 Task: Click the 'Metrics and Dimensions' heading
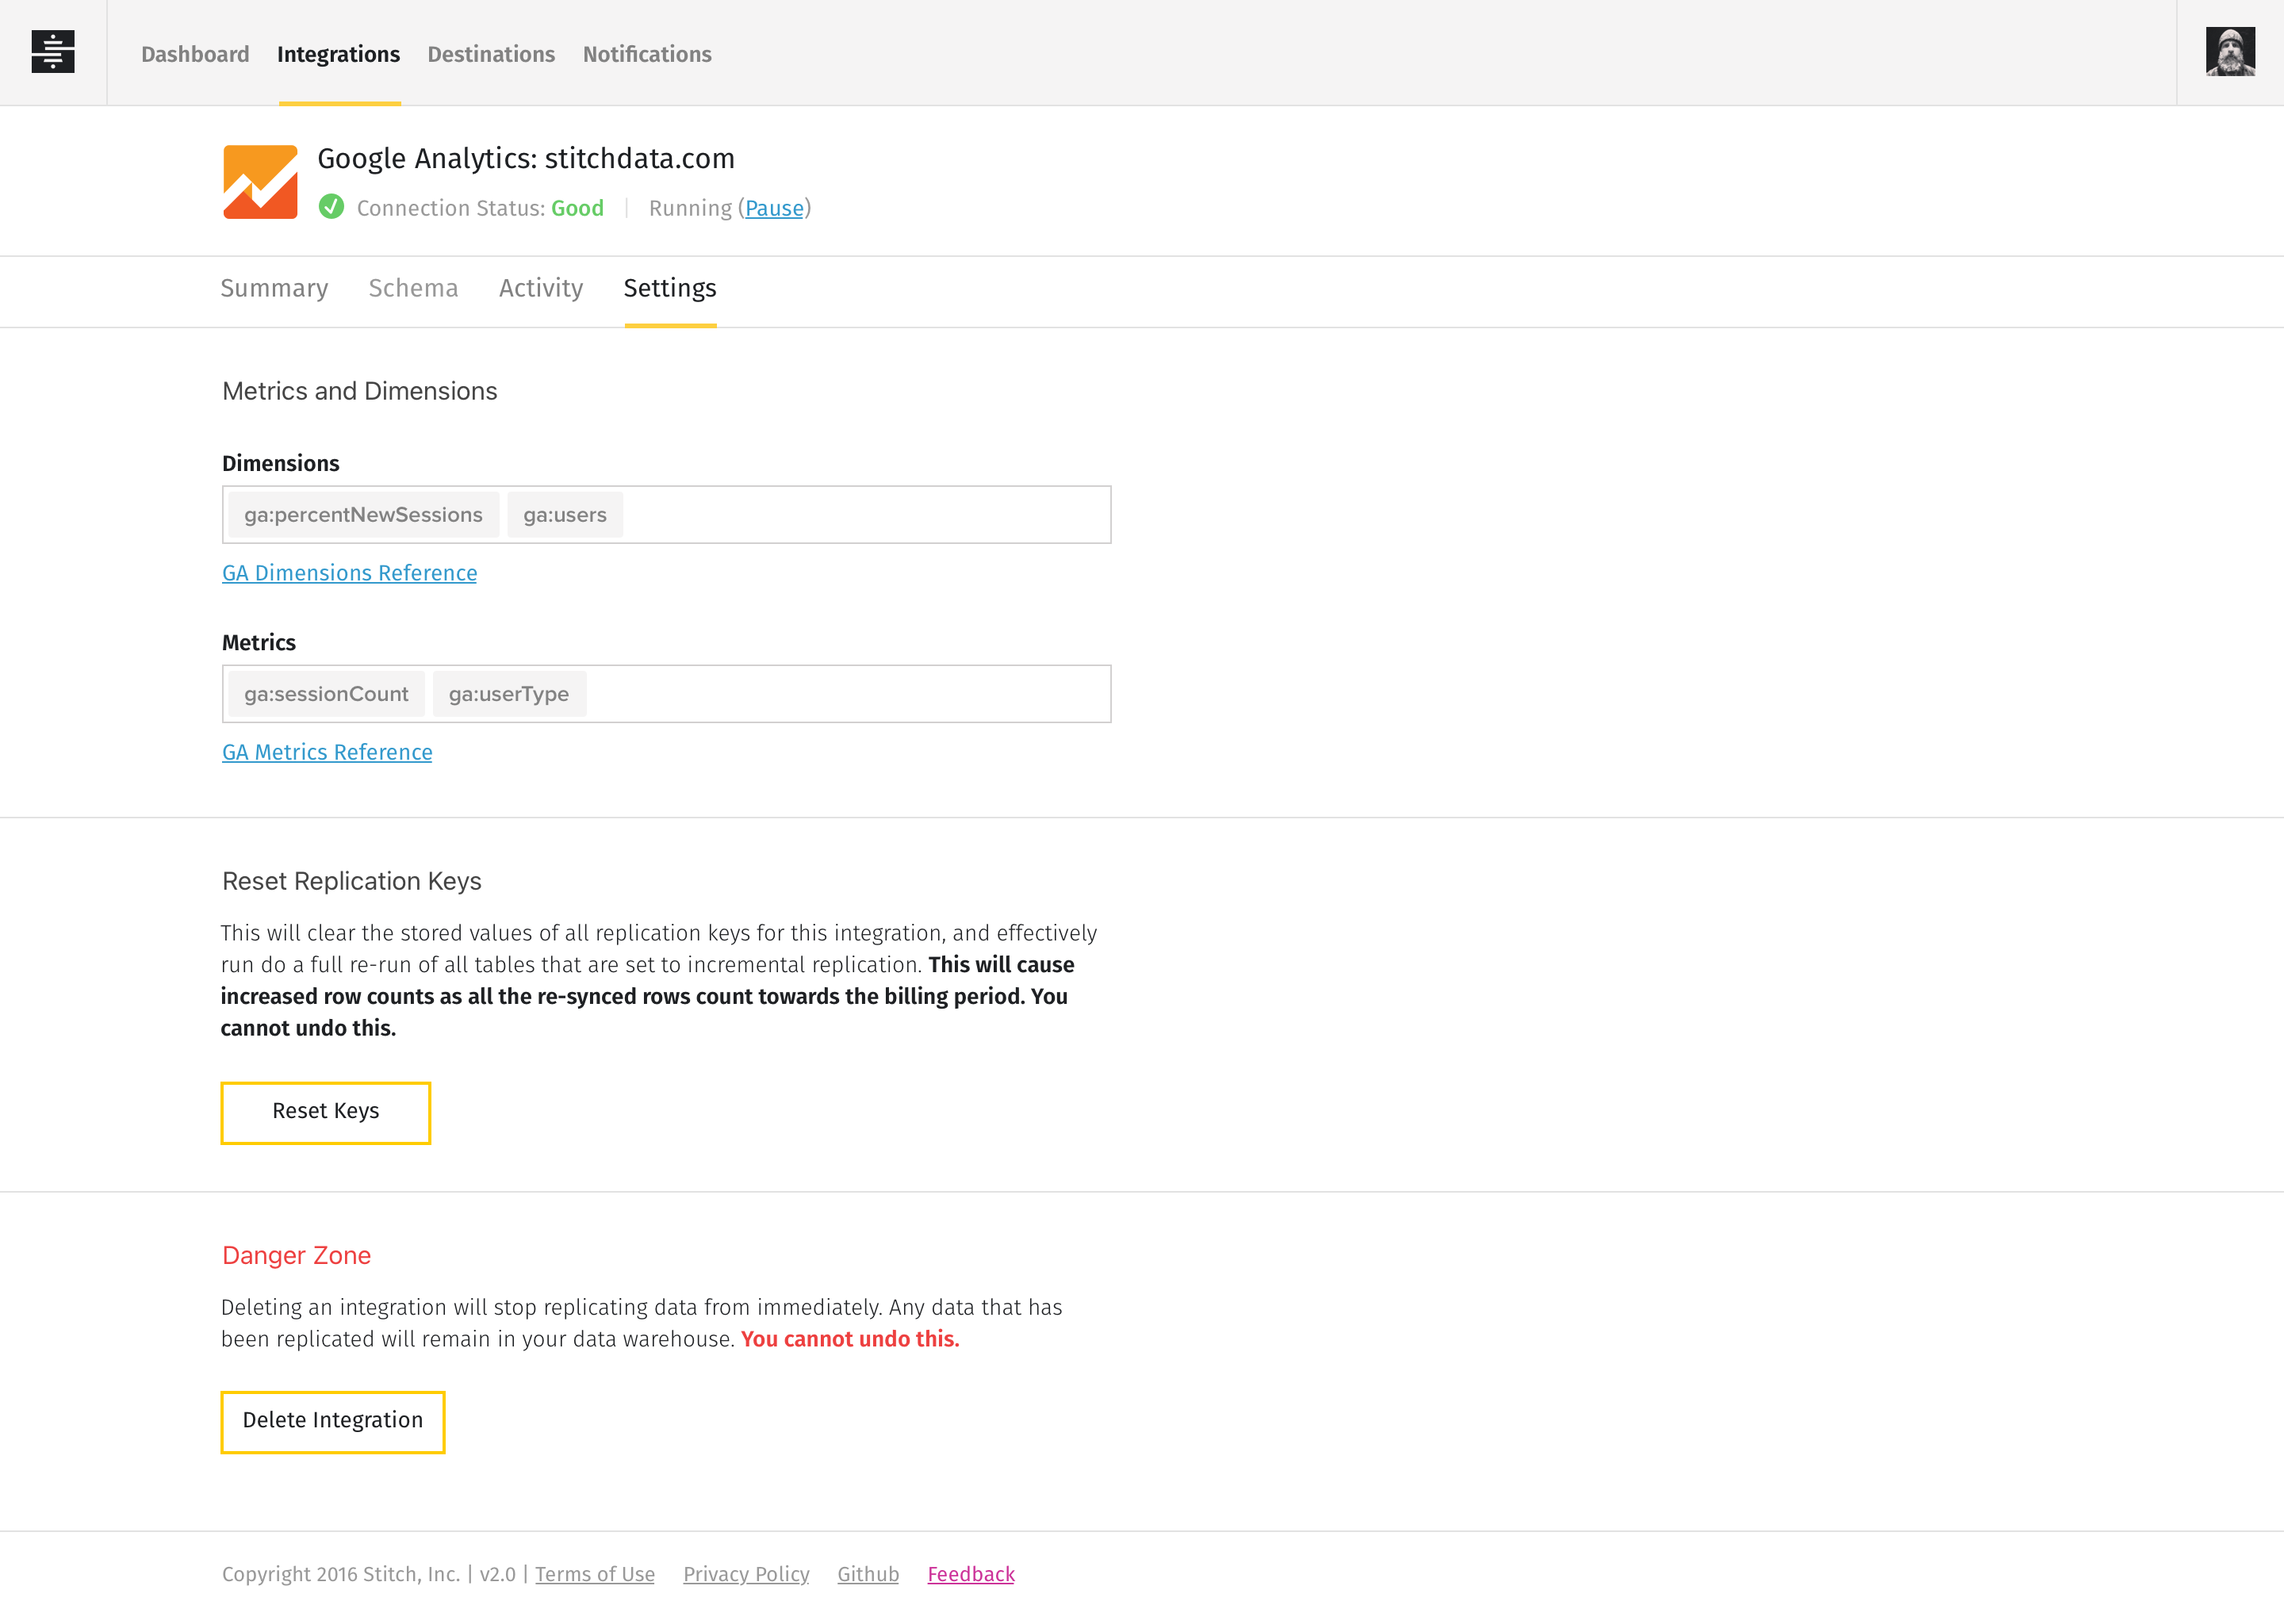tap(360, 391)
